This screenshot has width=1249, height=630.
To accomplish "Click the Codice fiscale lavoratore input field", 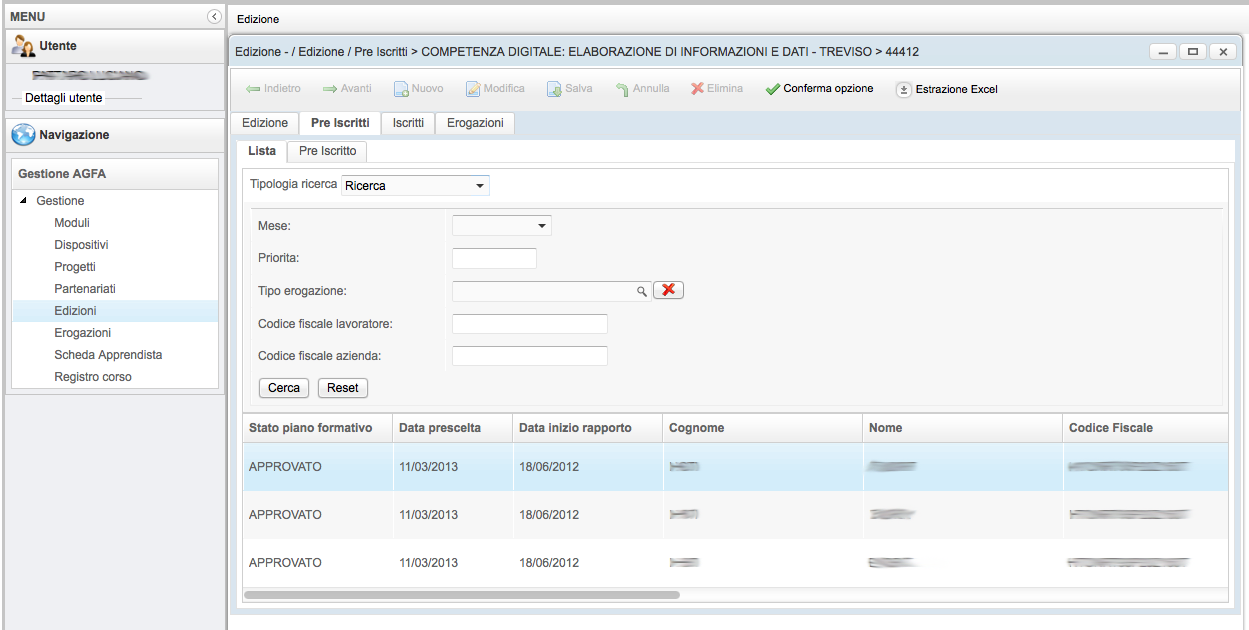I will click(529, 324).
